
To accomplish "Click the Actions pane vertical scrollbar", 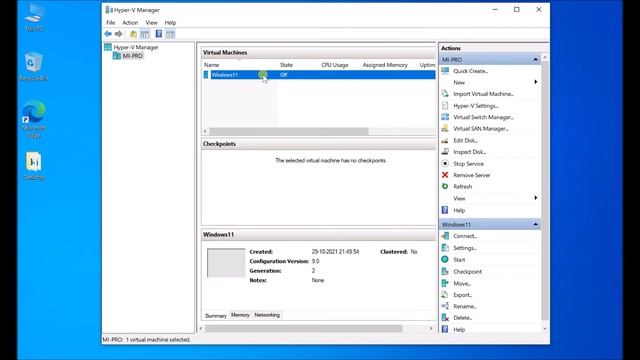I will point(544,190).
